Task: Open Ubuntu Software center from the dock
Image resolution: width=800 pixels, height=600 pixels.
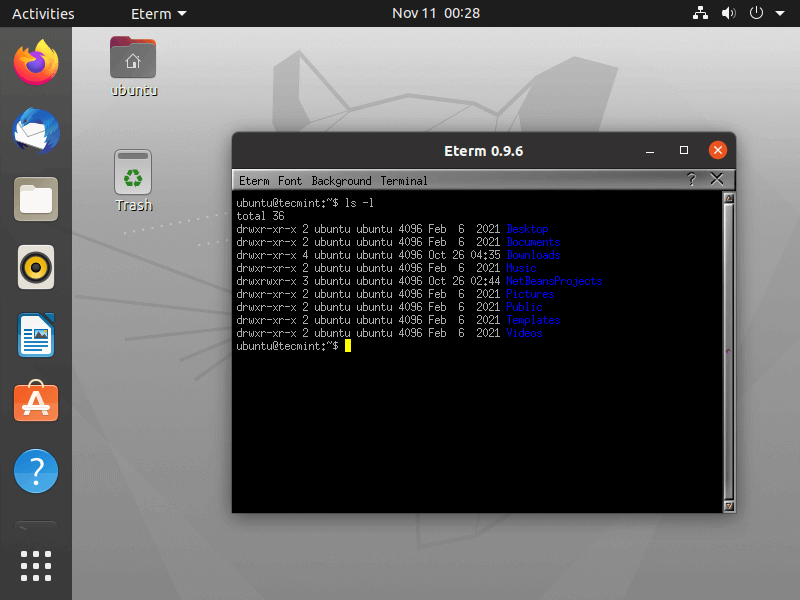Action: pos(35,403)
